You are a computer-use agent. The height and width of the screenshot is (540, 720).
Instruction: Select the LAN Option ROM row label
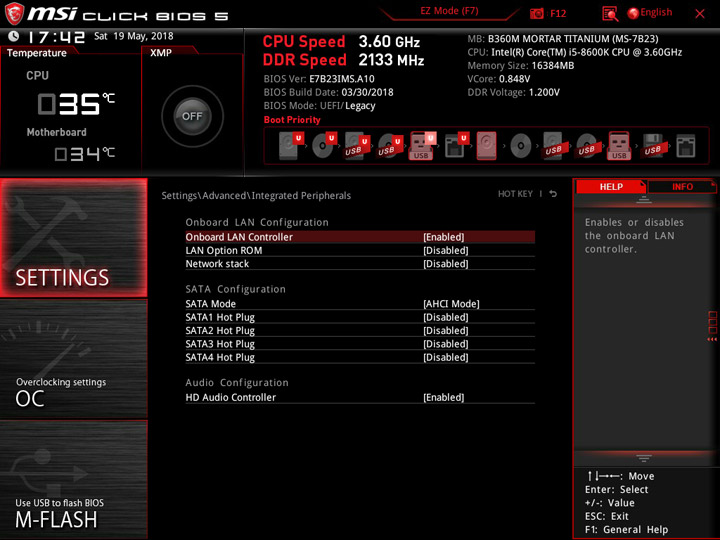(224, 250)
